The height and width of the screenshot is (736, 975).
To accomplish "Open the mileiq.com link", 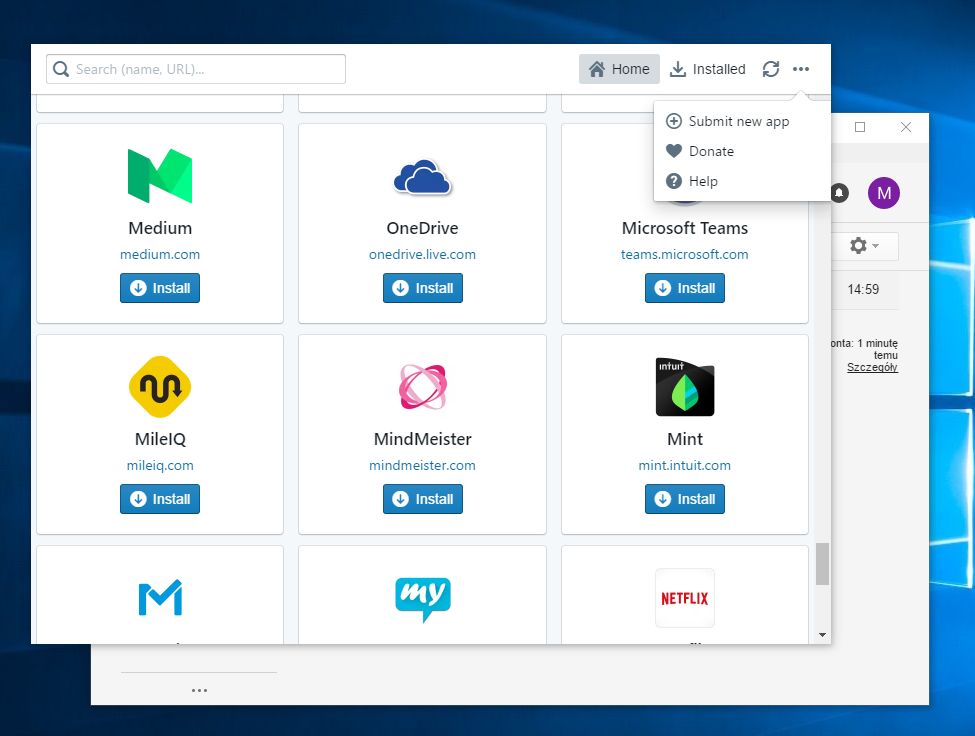I will (x=160, y=466).
